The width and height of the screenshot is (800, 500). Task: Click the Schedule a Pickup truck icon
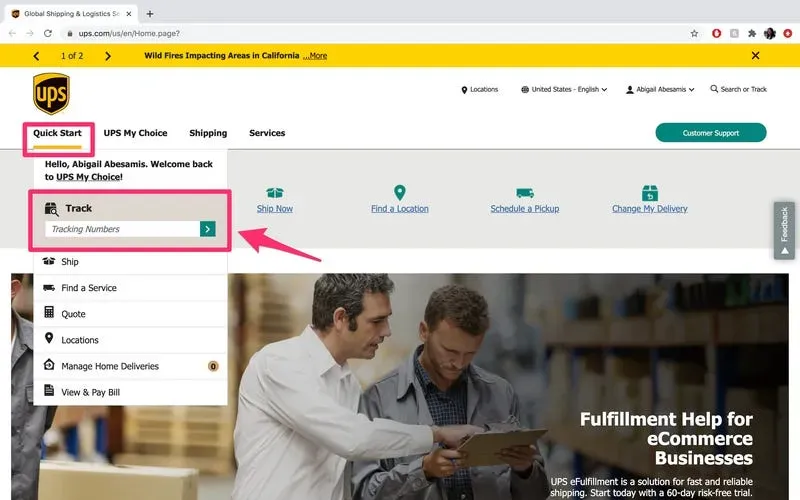[x=524, y=193]
